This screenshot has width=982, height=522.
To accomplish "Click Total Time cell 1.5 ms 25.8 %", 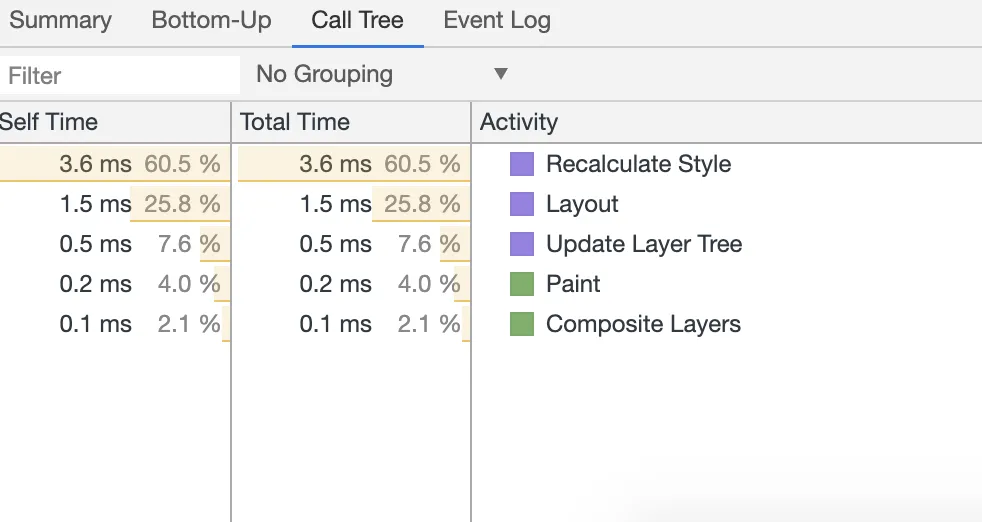I will [x=351, y=204].
